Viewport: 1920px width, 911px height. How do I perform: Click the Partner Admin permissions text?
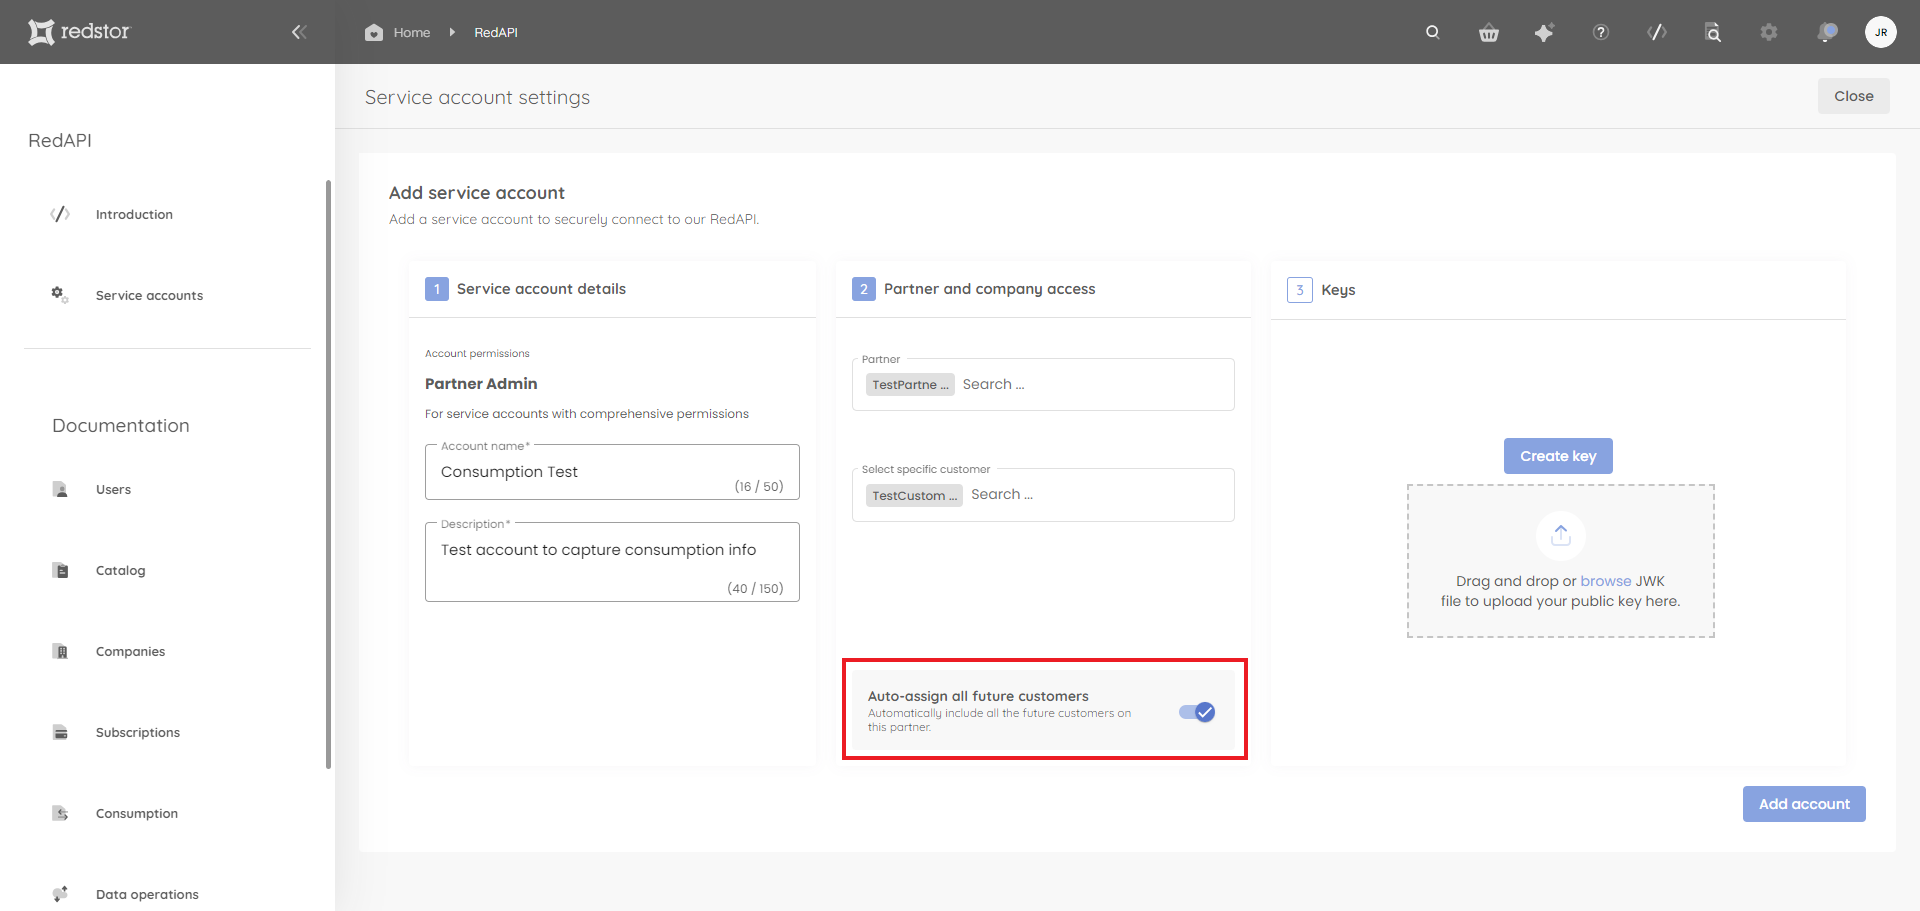pos(481,384)
